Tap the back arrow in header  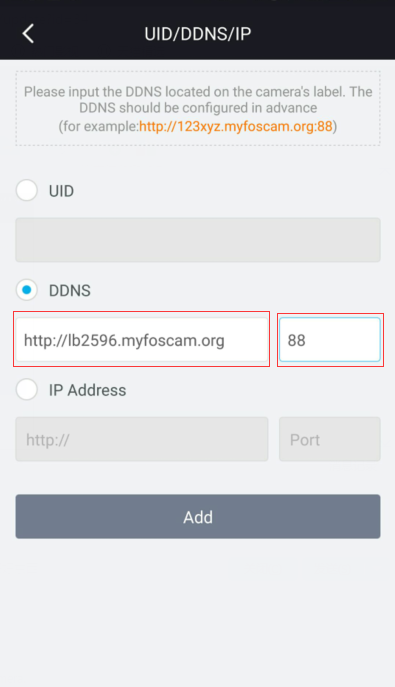(28, 34)
